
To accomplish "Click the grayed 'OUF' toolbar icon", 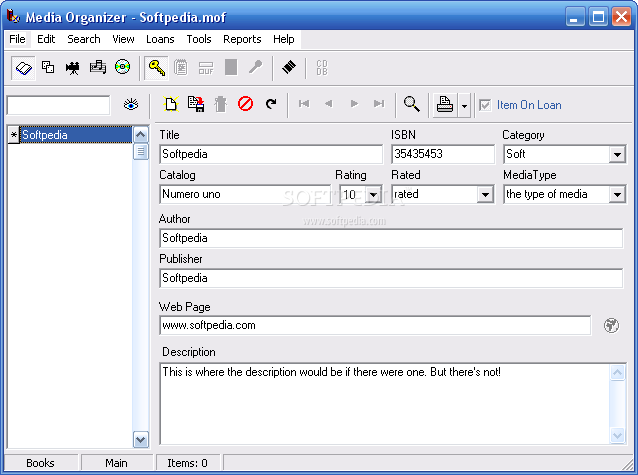I will point(206,68).
